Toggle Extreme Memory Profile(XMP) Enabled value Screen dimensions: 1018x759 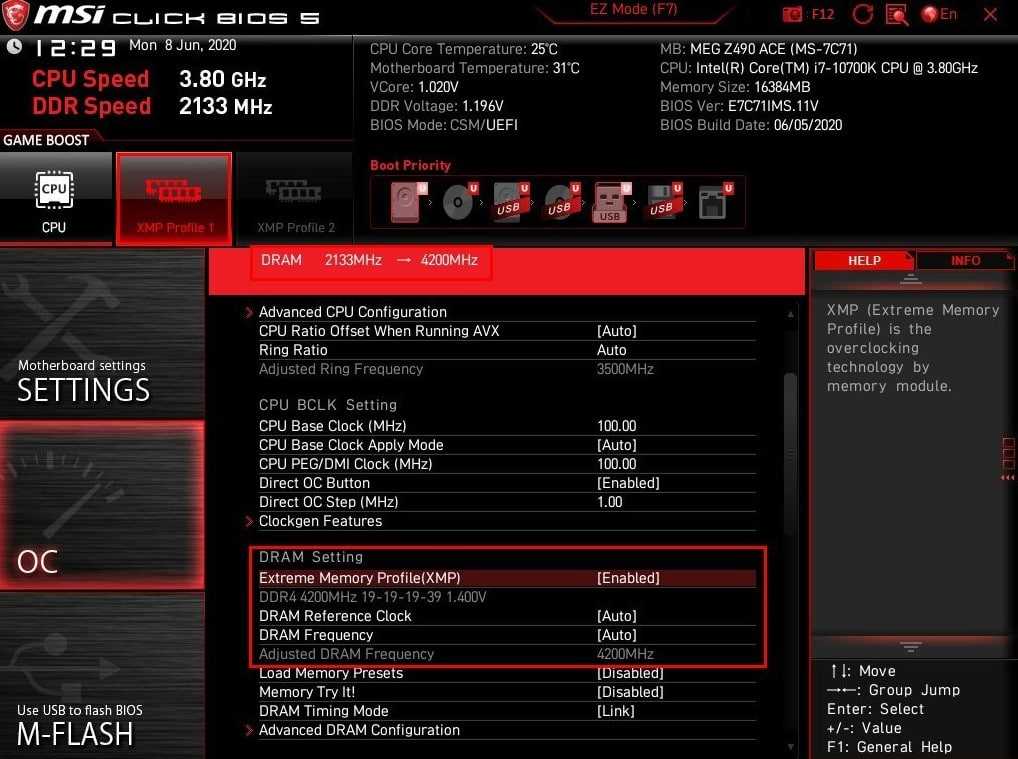coord(628,578)
